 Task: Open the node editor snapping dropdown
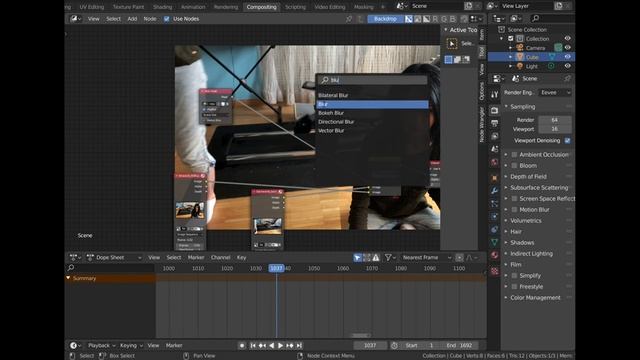(x=475, y=19)
